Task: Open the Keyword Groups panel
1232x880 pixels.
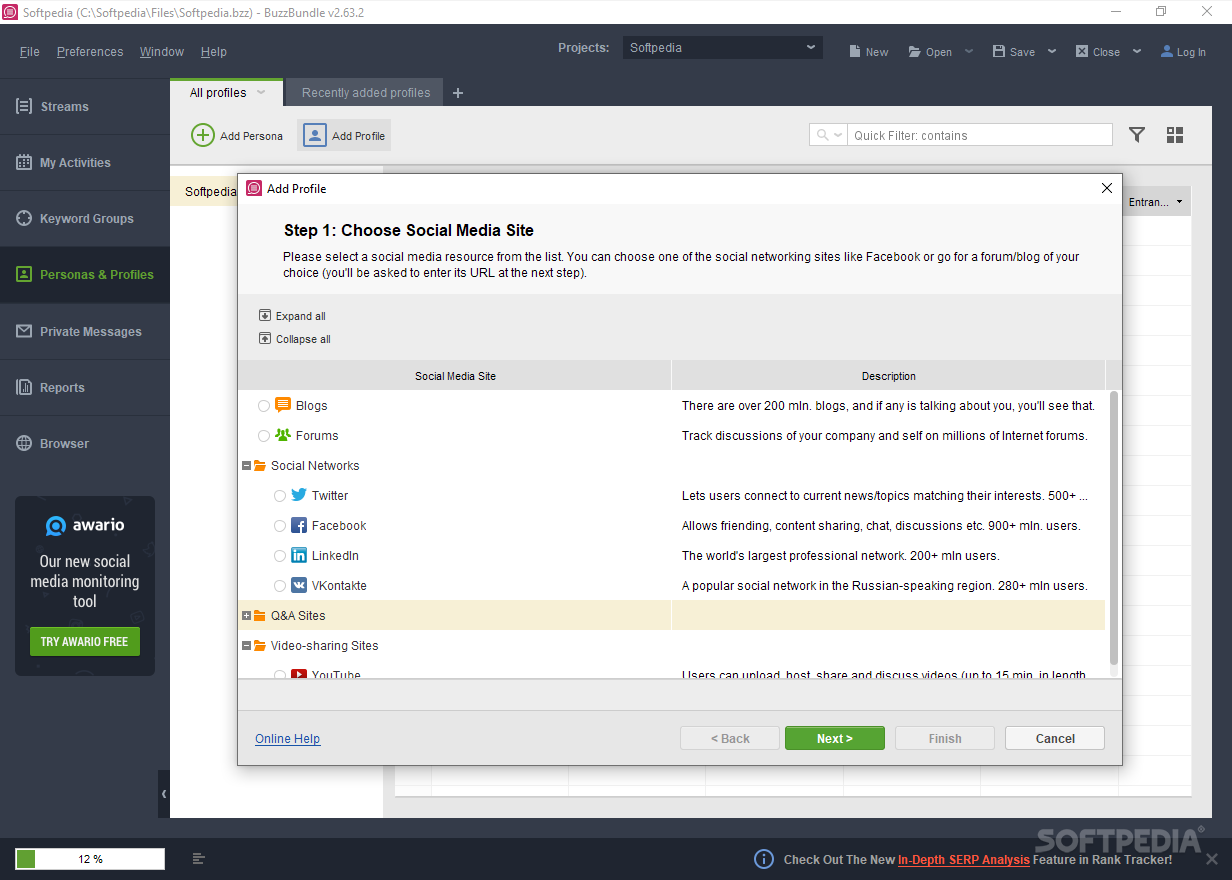Action: coord(85,218)
